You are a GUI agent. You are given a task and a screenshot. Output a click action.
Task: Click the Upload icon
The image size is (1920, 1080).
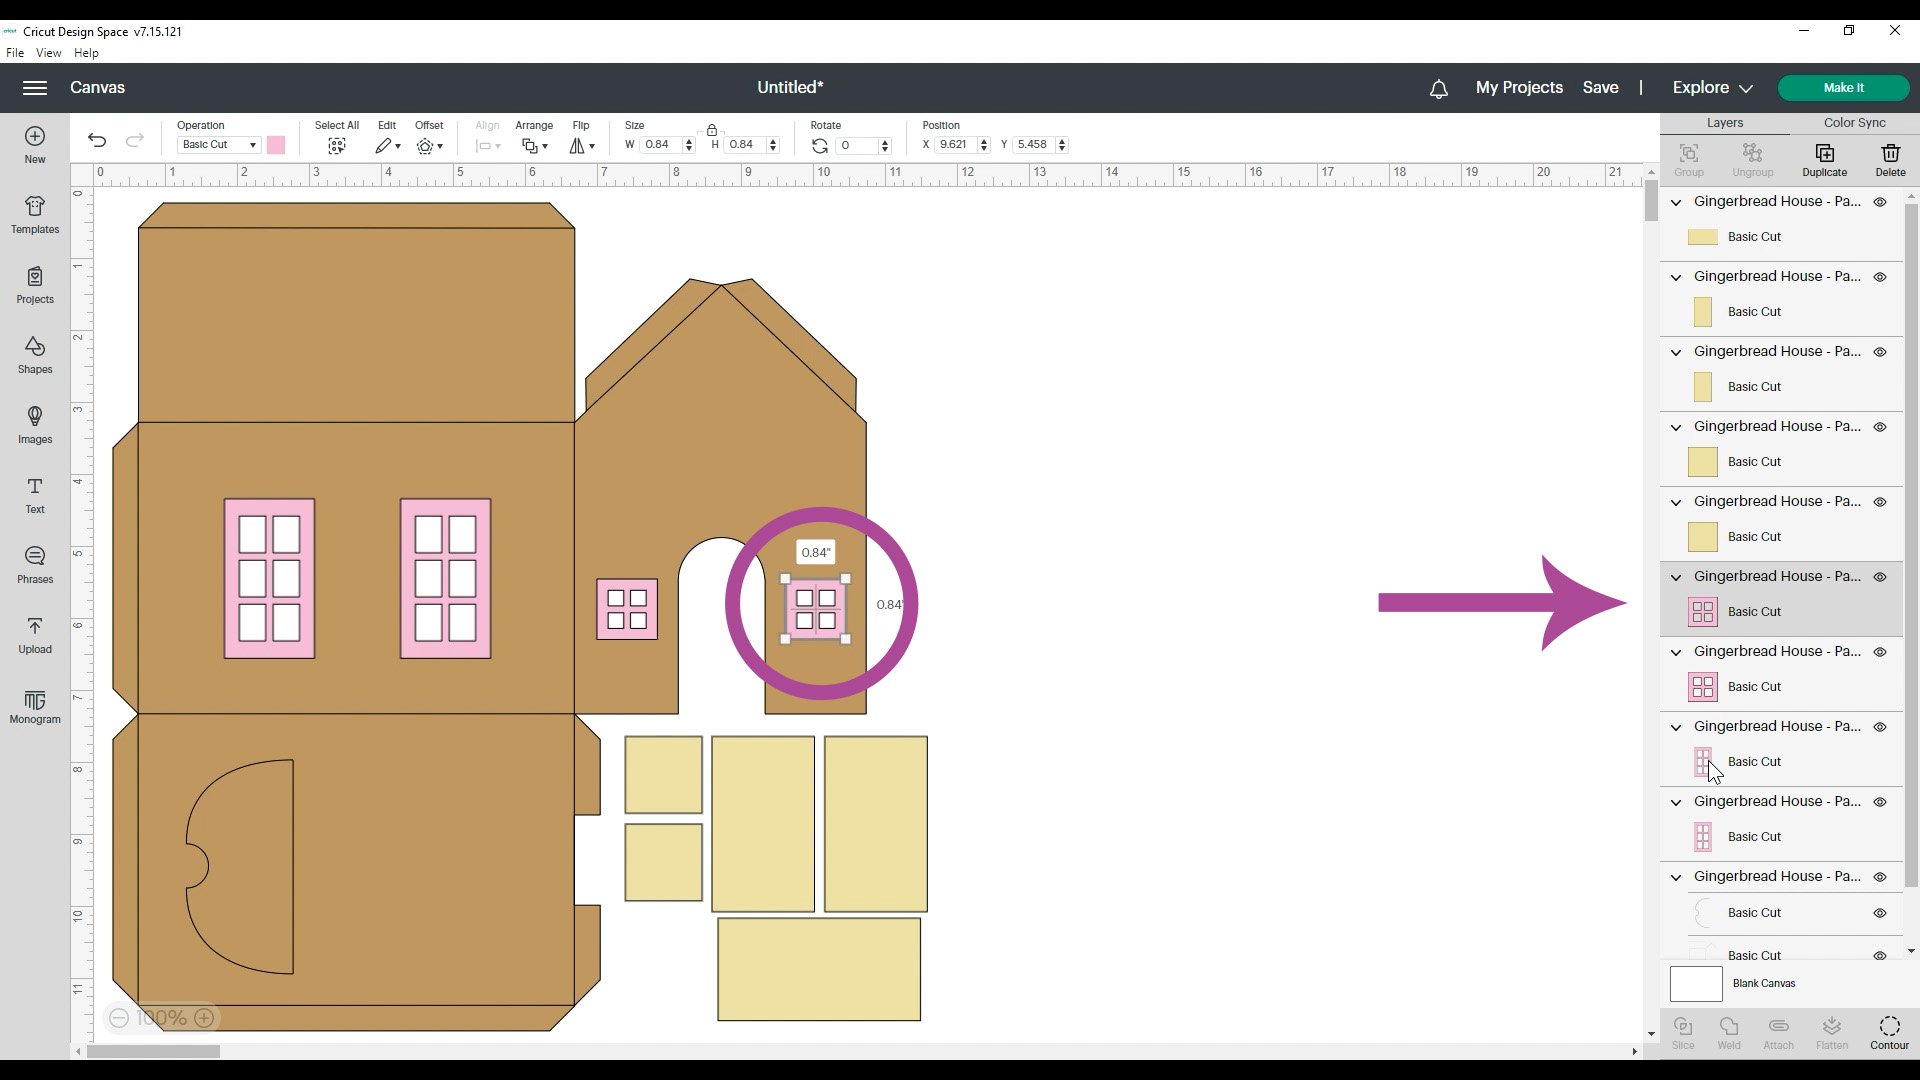35,626
